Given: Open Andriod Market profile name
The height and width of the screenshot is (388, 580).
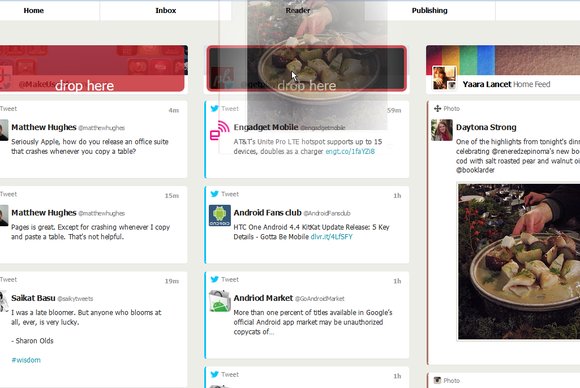Looking at the screenshot, I should (x=263, y=298).
